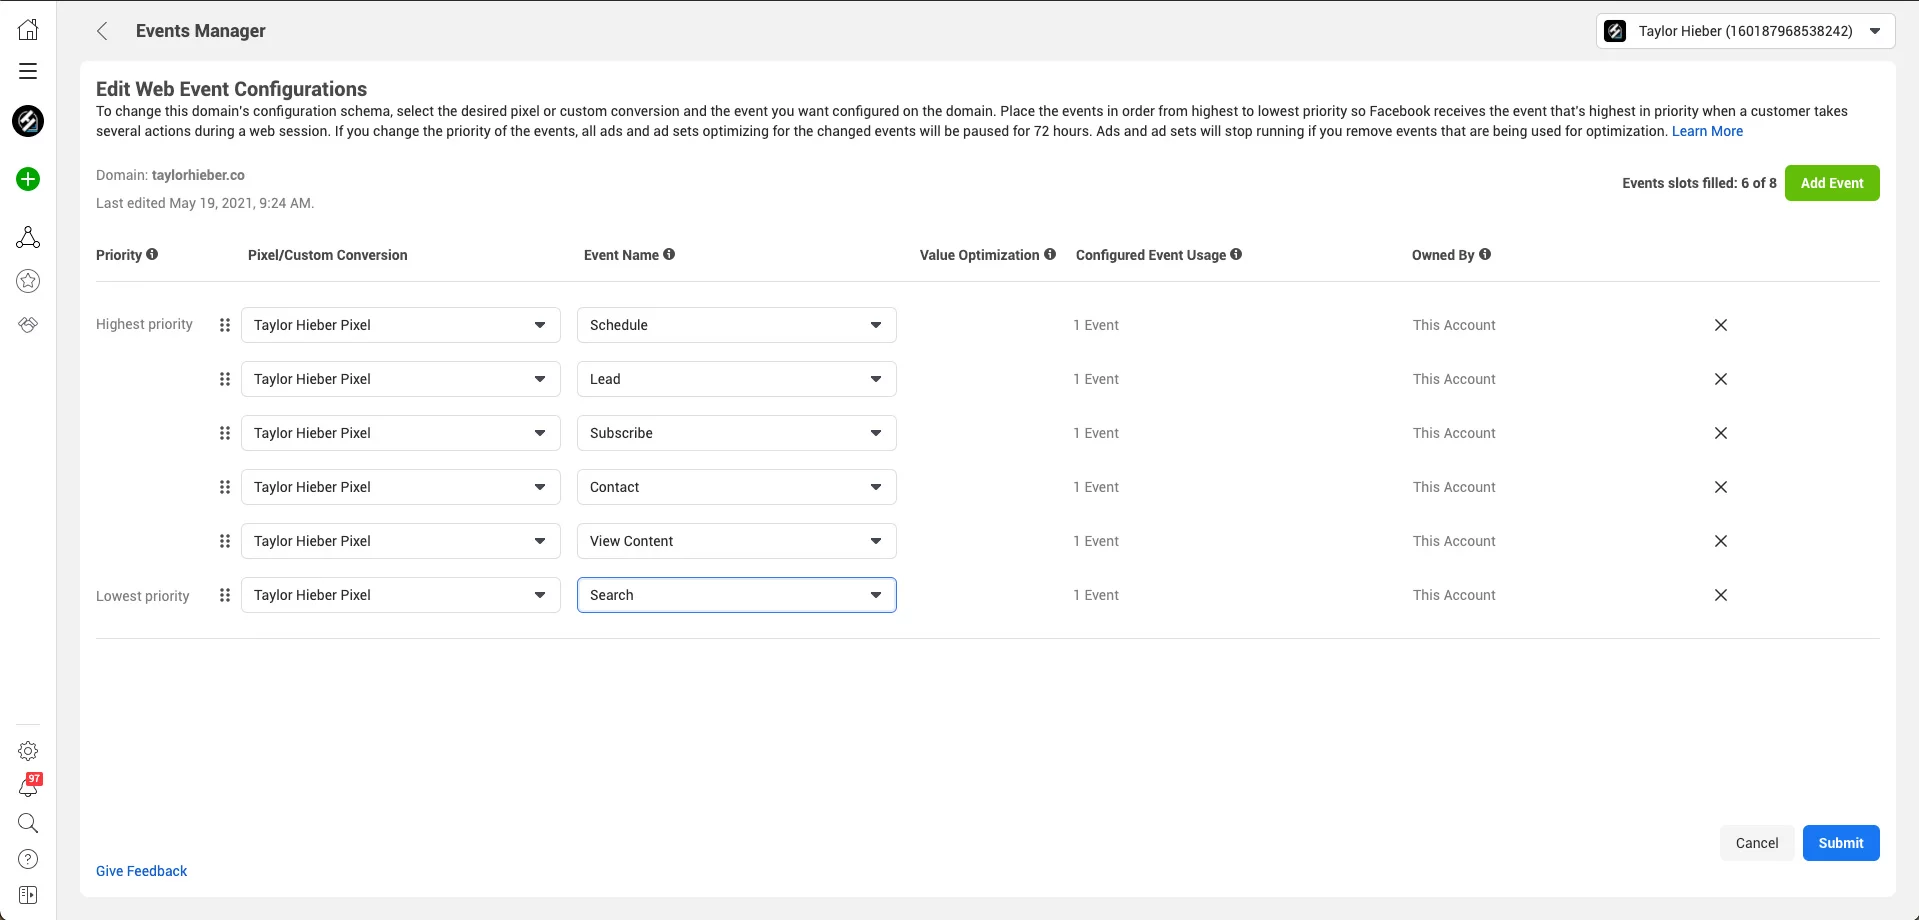Click the green plus create icon
This screenshot has height=920, width=1919.
[x=28, y=180]
